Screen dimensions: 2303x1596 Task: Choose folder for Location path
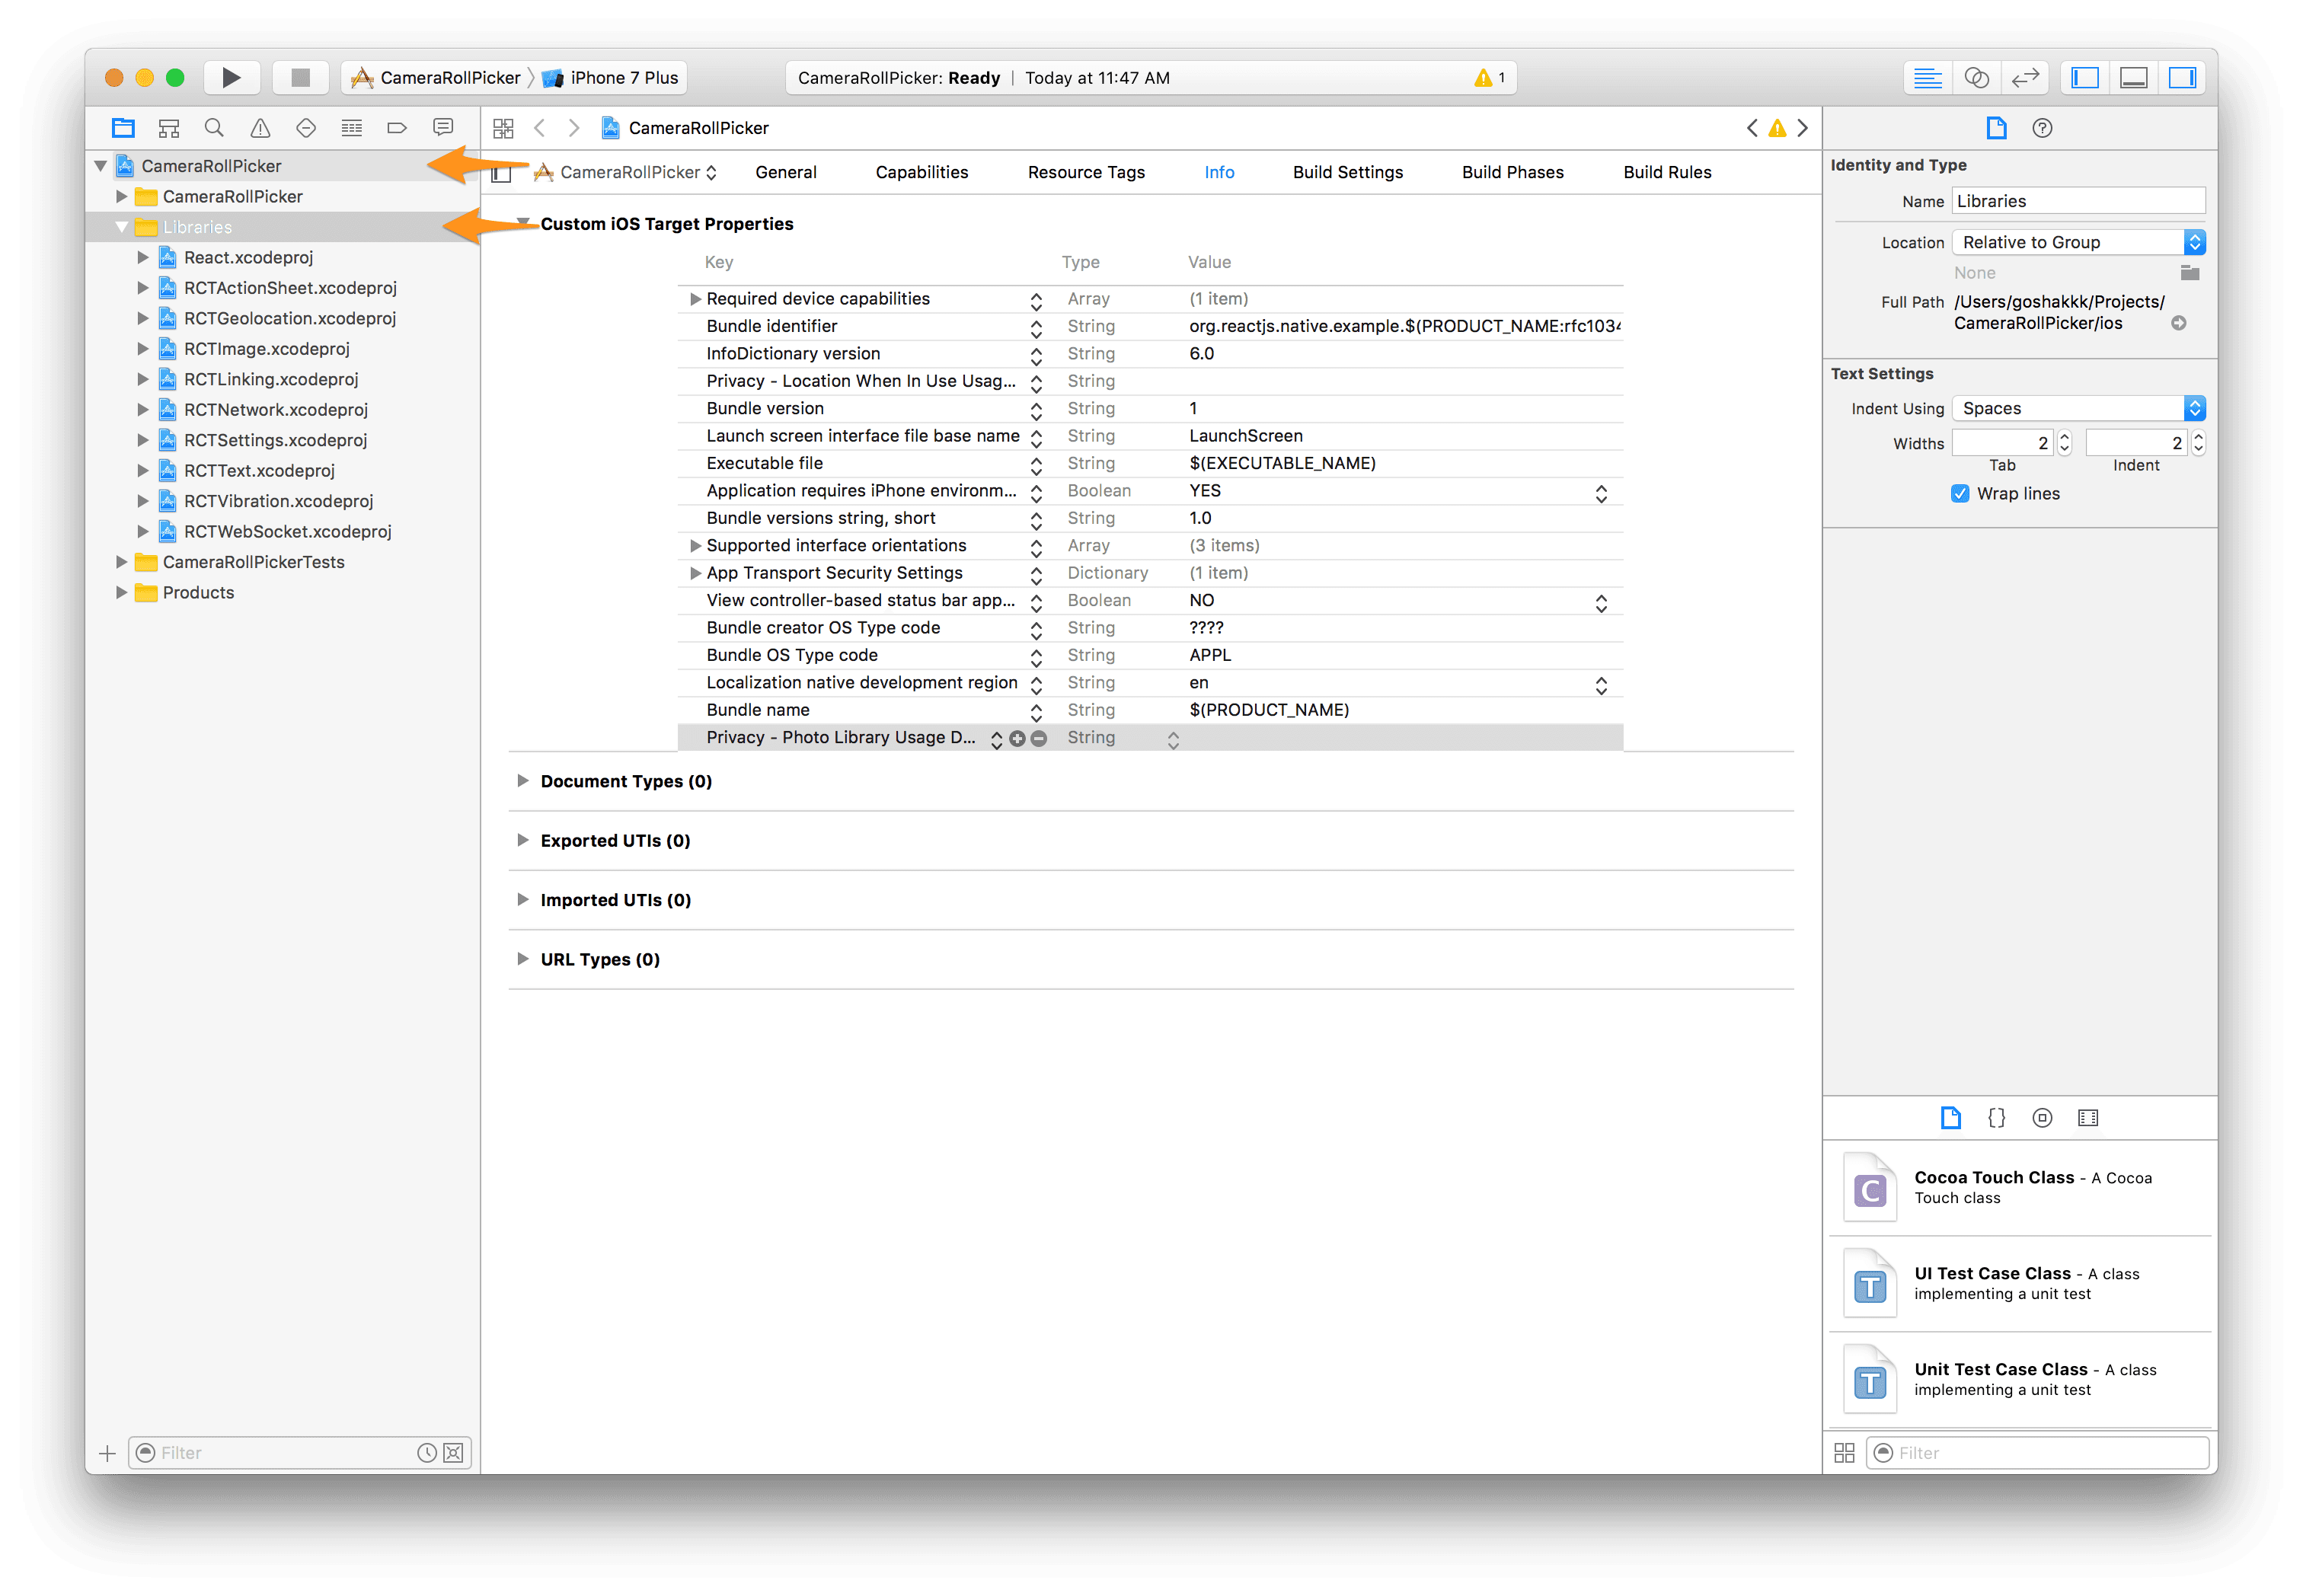click(x=2190, y=273)
